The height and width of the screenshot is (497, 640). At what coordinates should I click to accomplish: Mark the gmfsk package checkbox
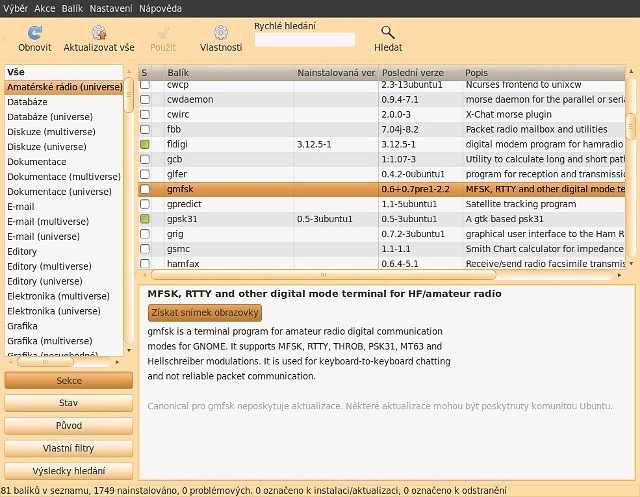[x=145, y=189]
